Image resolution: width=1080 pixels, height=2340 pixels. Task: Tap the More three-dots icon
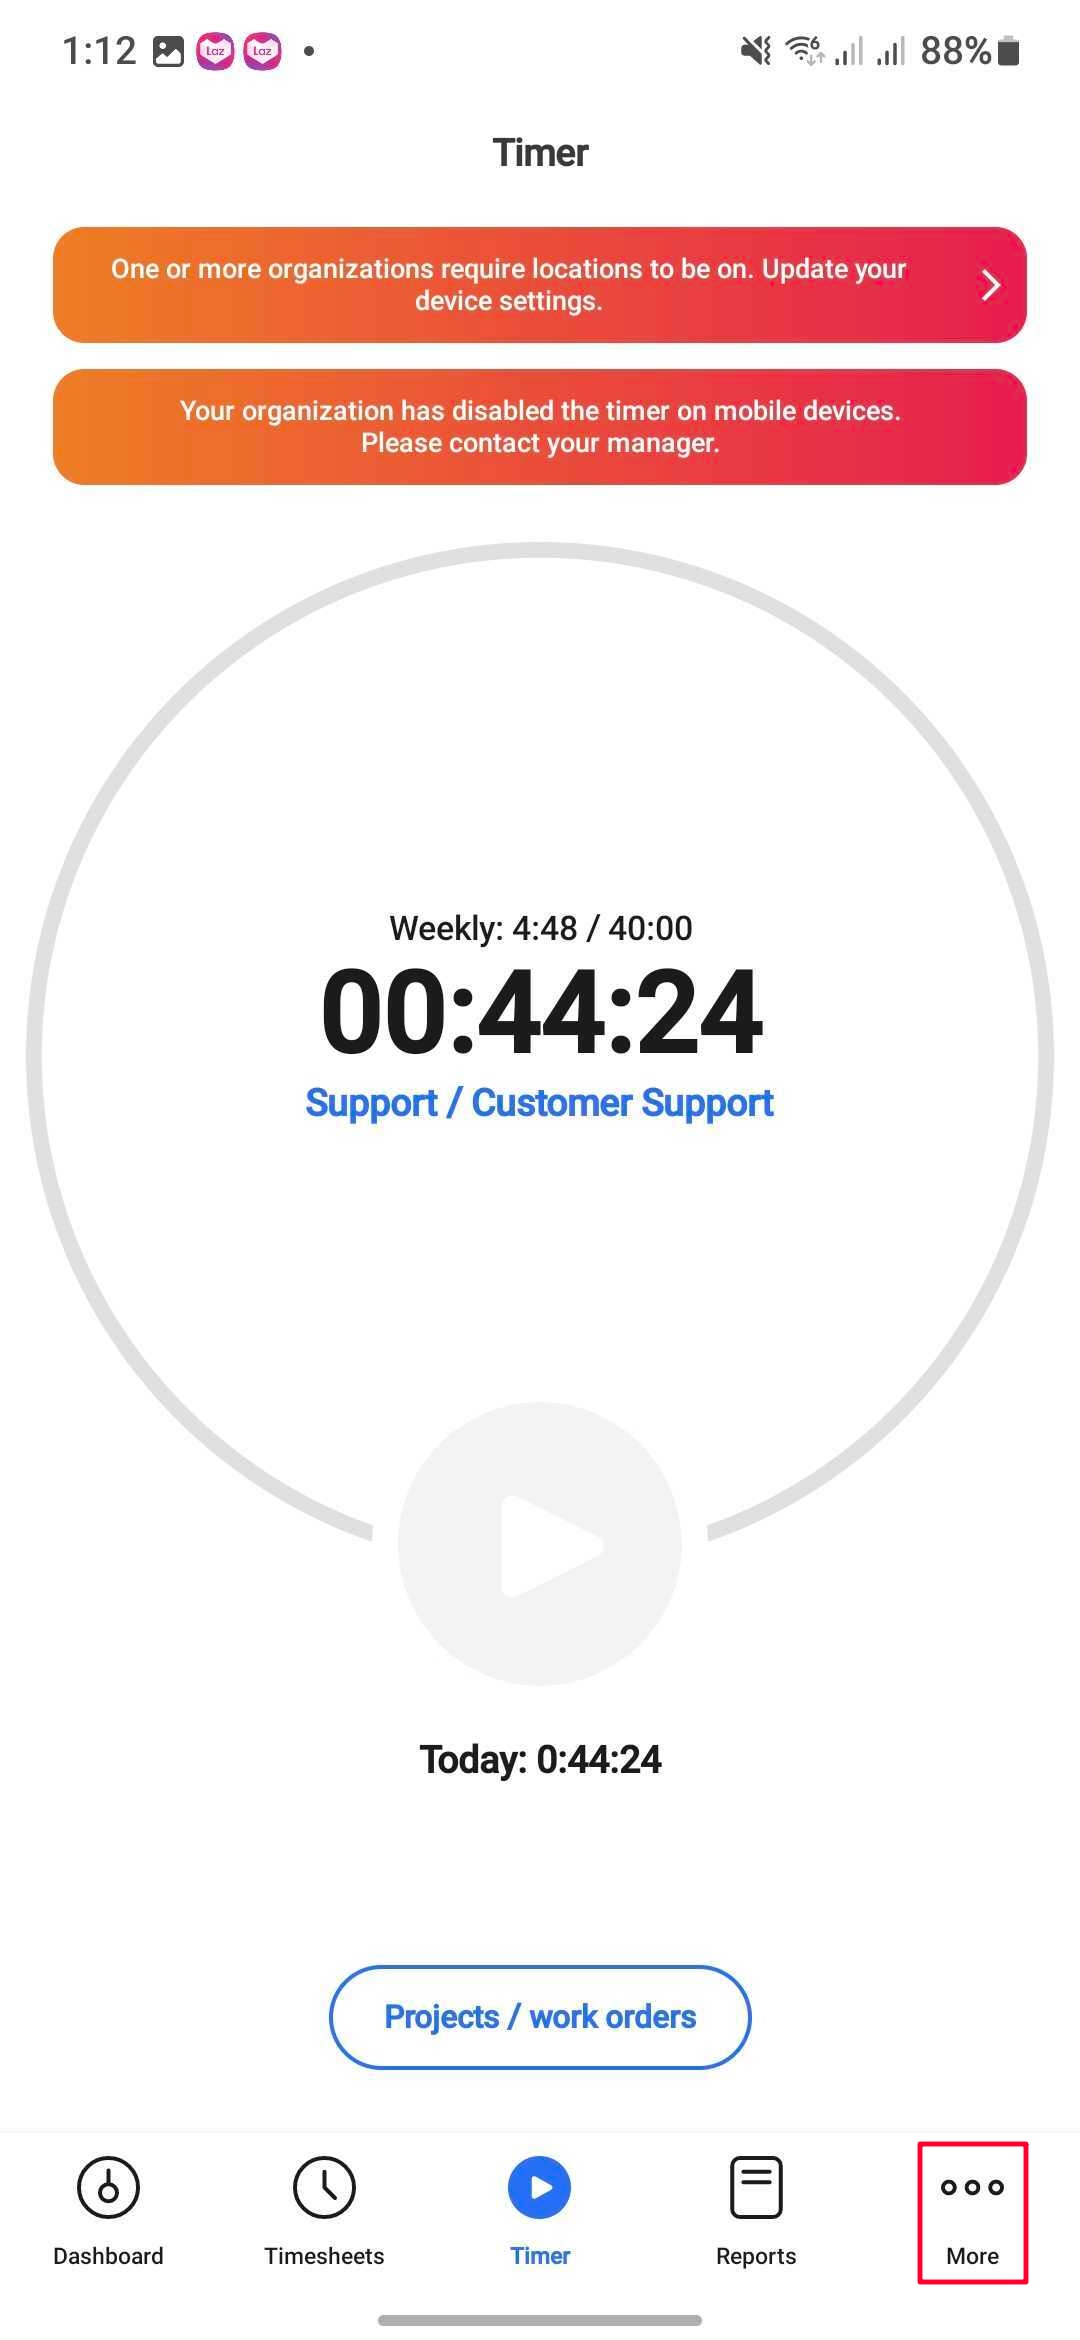[972, 2187]
